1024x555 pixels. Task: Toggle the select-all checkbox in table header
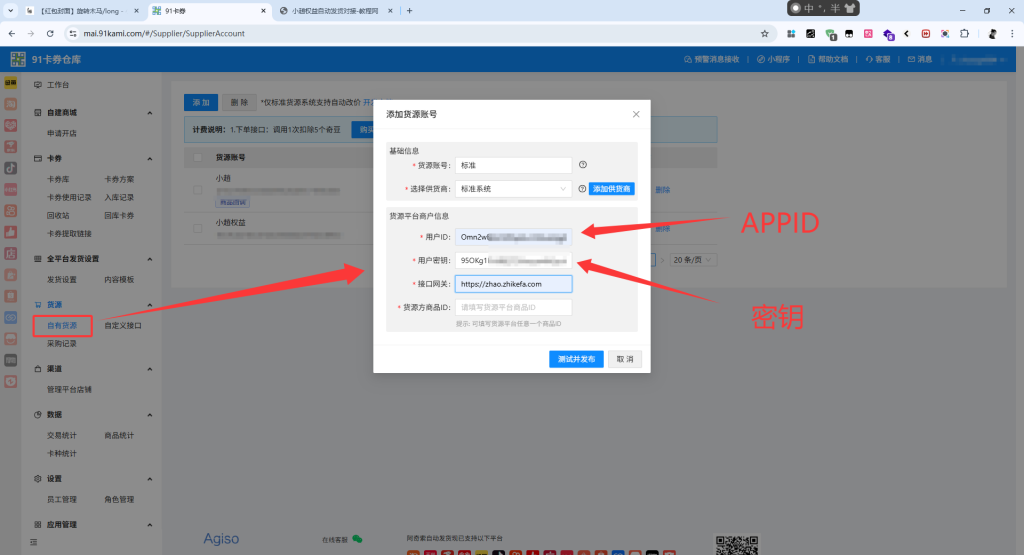[x=198, y=157]
